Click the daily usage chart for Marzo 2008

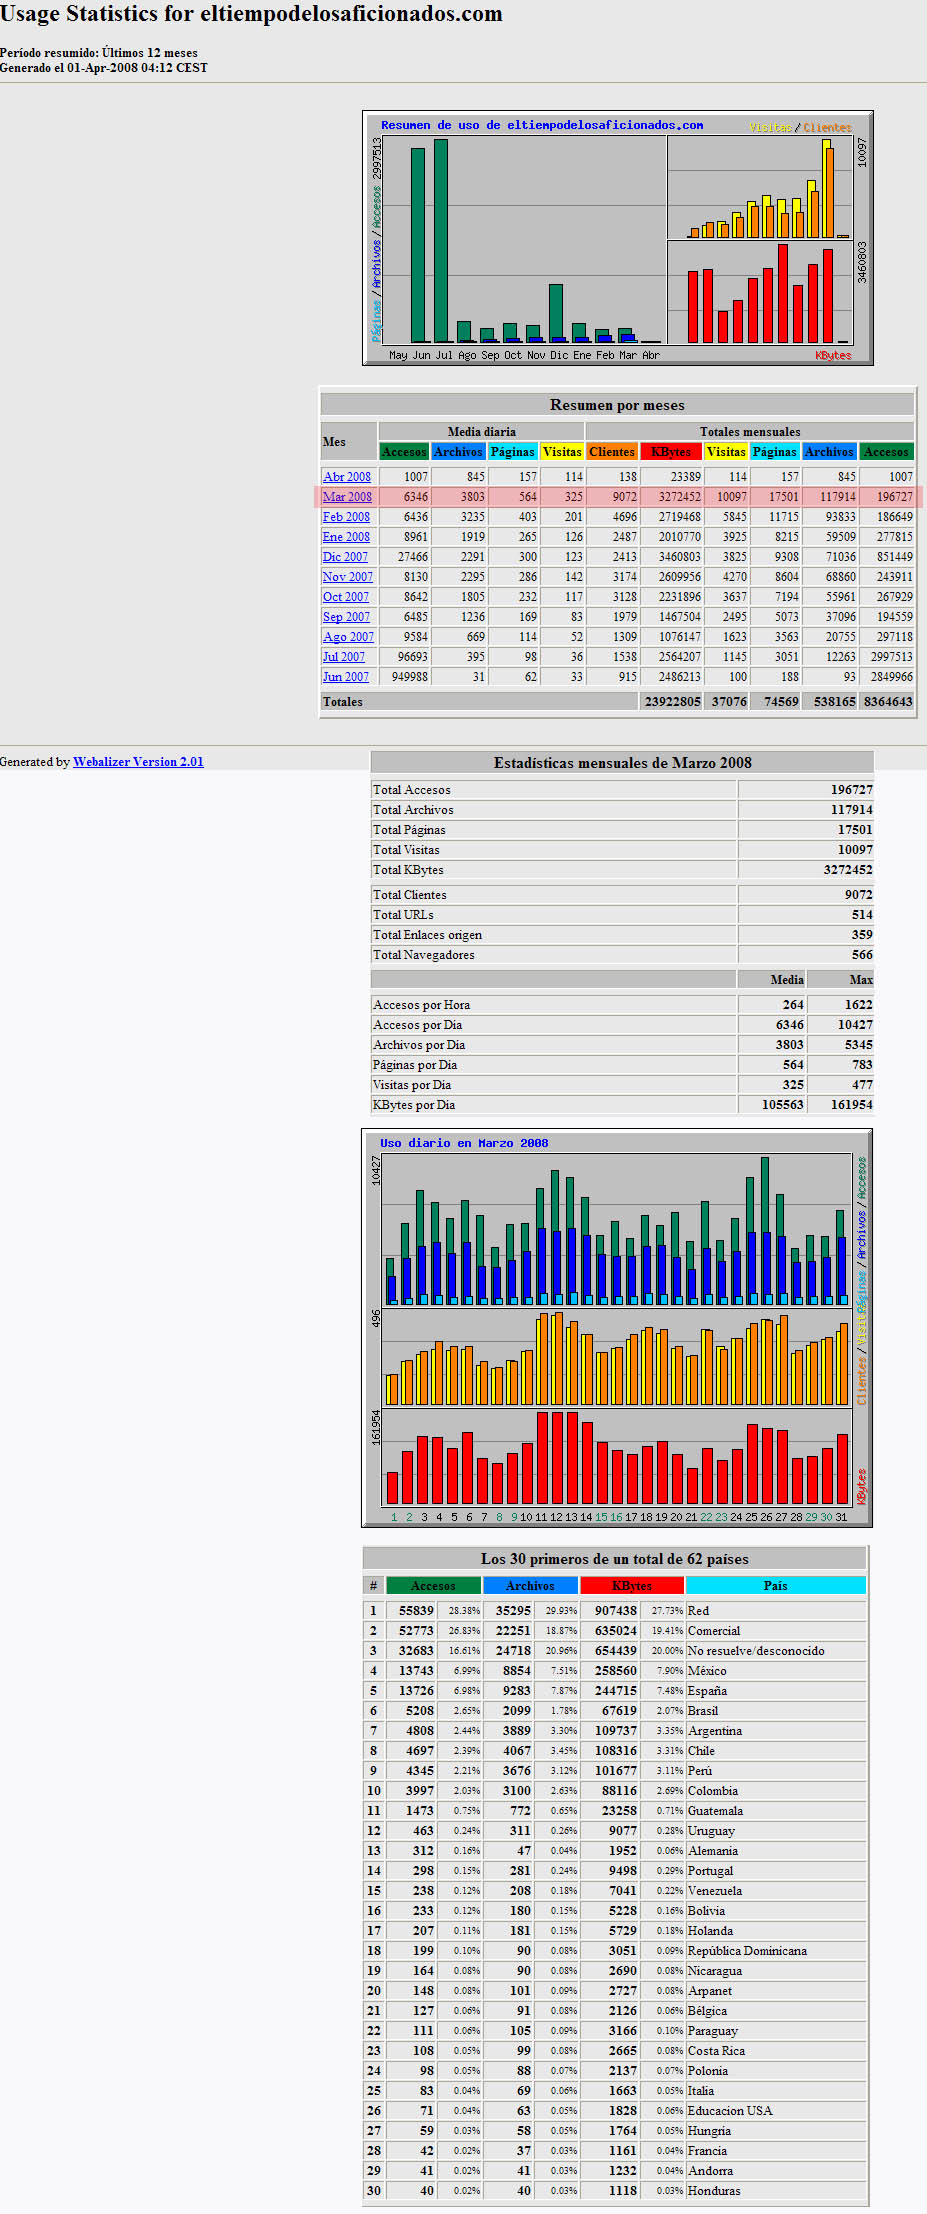pos(616,1328)
